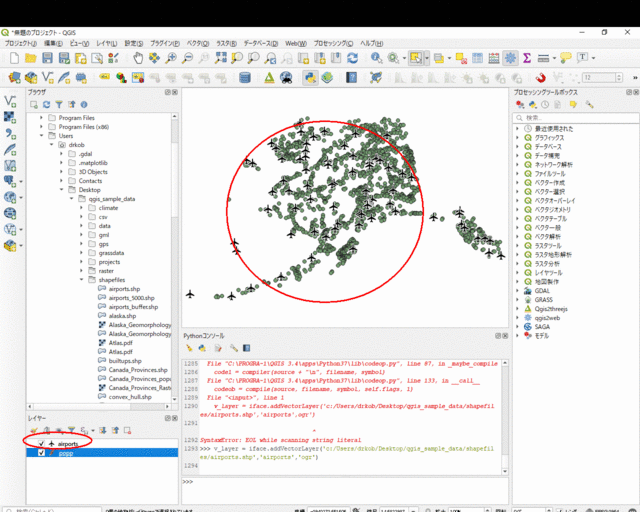Click Add Vector Layer icon in left sidebar
Screen dimensions: 640x512
click(10, 101)
